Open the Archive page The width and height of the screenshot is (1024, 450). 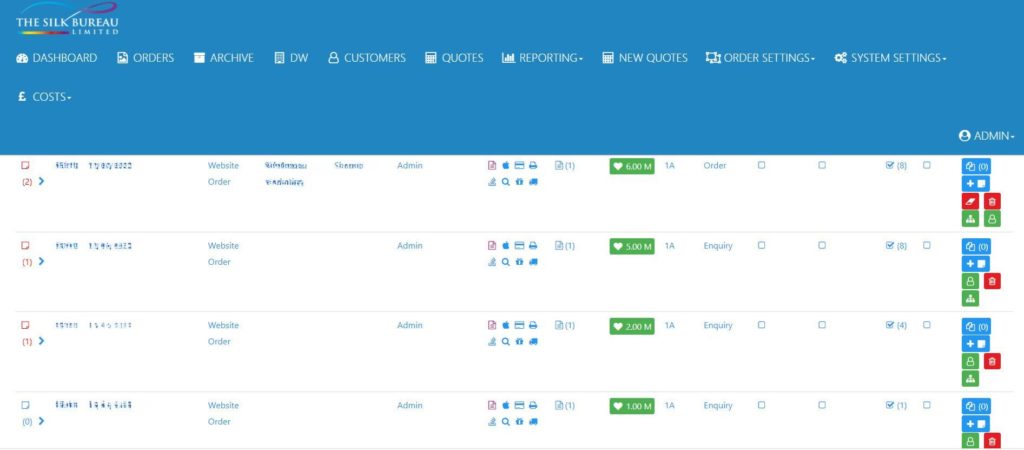pos(223,58)
